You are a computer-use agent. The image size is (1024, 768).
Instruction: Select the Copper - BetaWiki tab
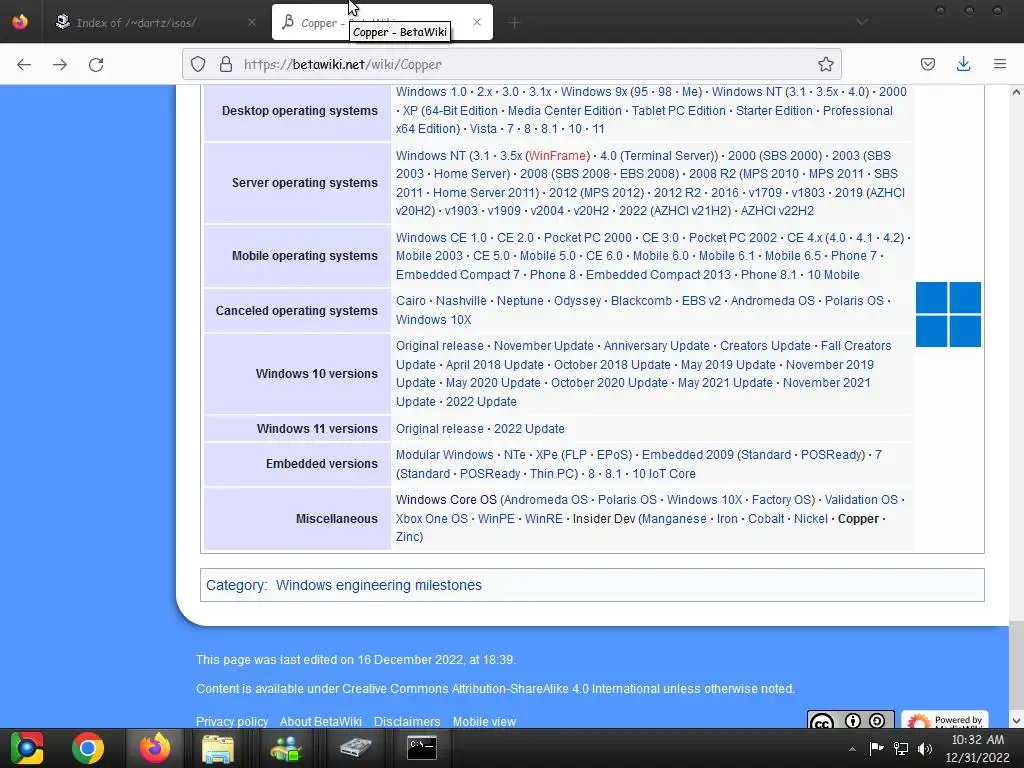pyautogui.click(x=382, y=22)
